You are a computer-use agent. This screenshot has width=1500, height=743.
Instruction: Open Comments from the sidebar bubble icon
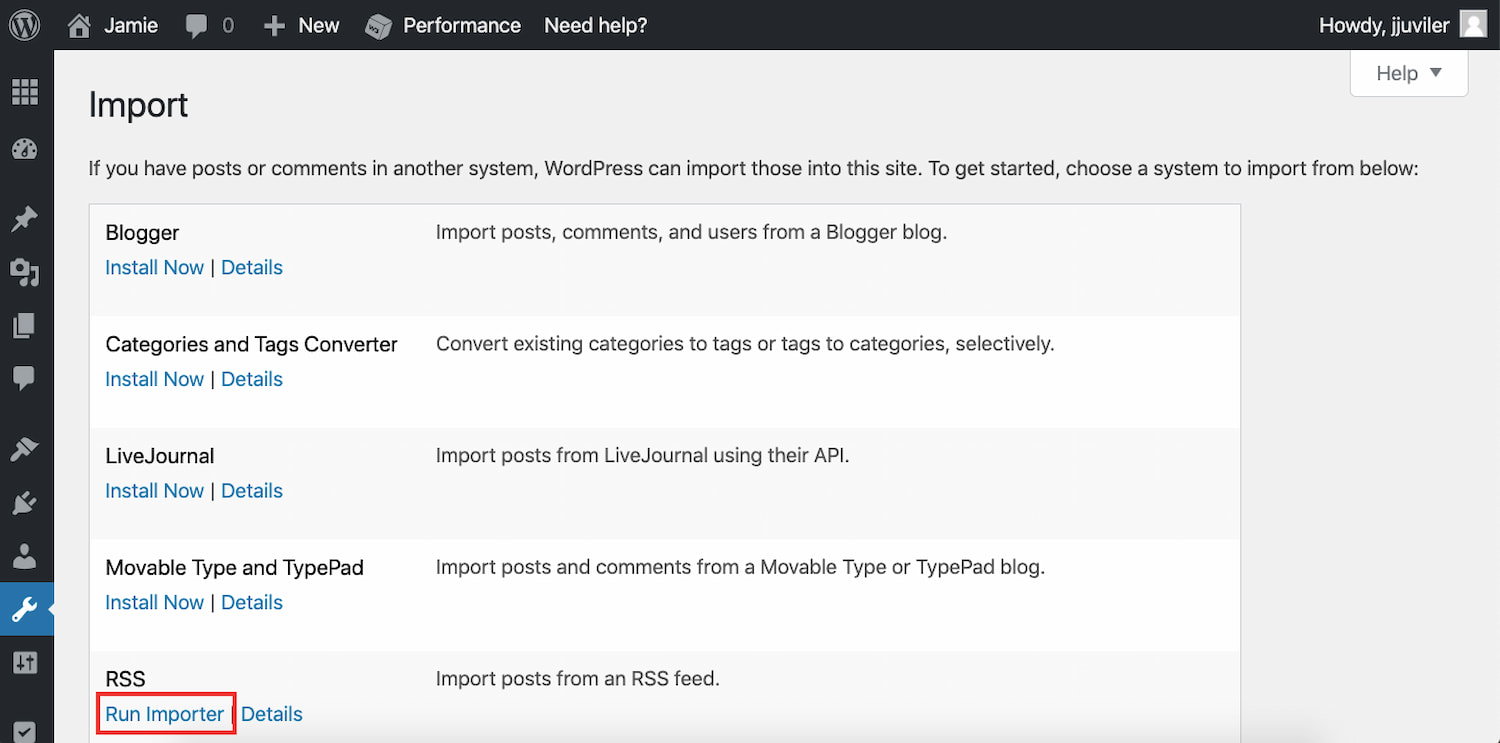(24, 378)
